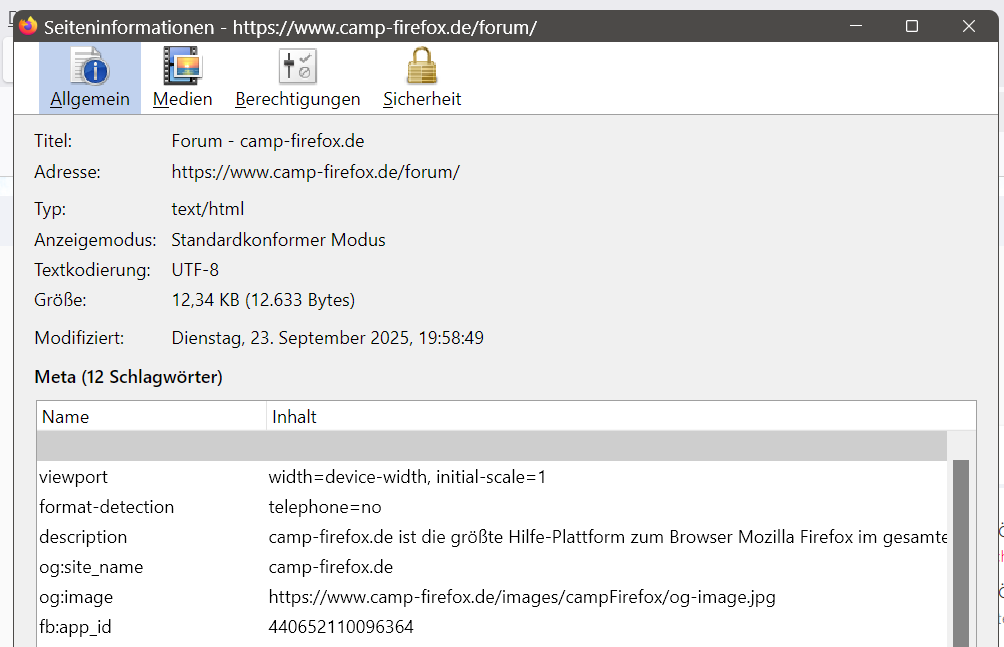Click the Forum - camp-firefox.de title field
The height and width of the screenshot is (647, 1004).
[x=268, y=141]
